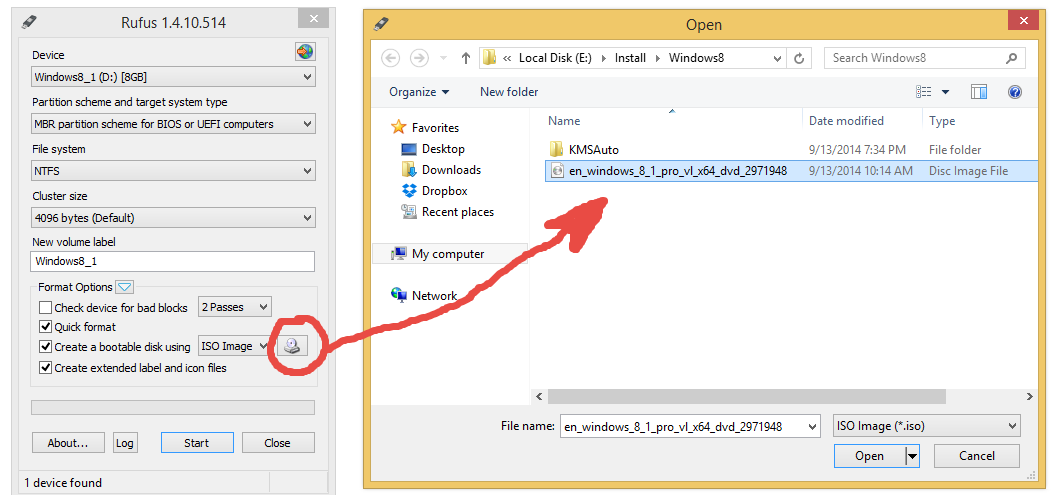Click the scroll right arrow

pyautogui.click(x=1029, y=397)
